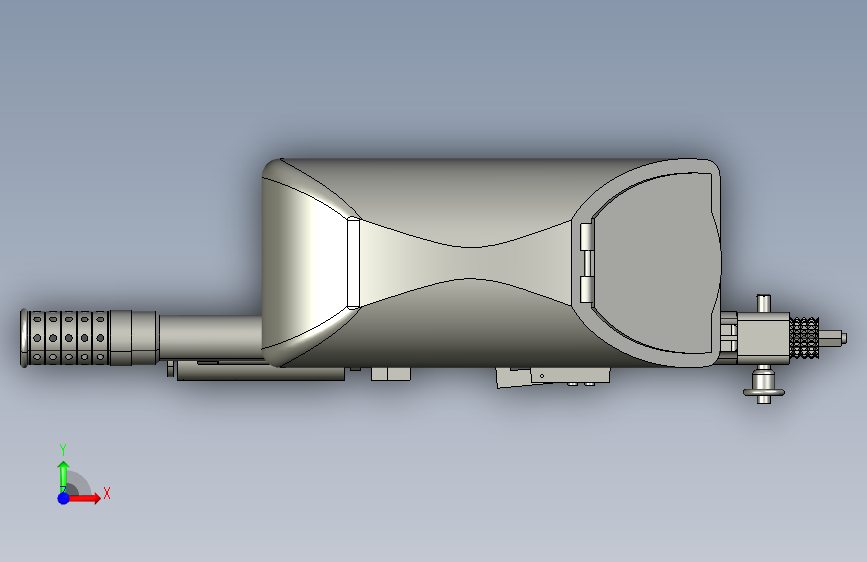Select the hinged rounded cover panel on housing
This screenshot has height=562, width=867.
tap(656, 263)
